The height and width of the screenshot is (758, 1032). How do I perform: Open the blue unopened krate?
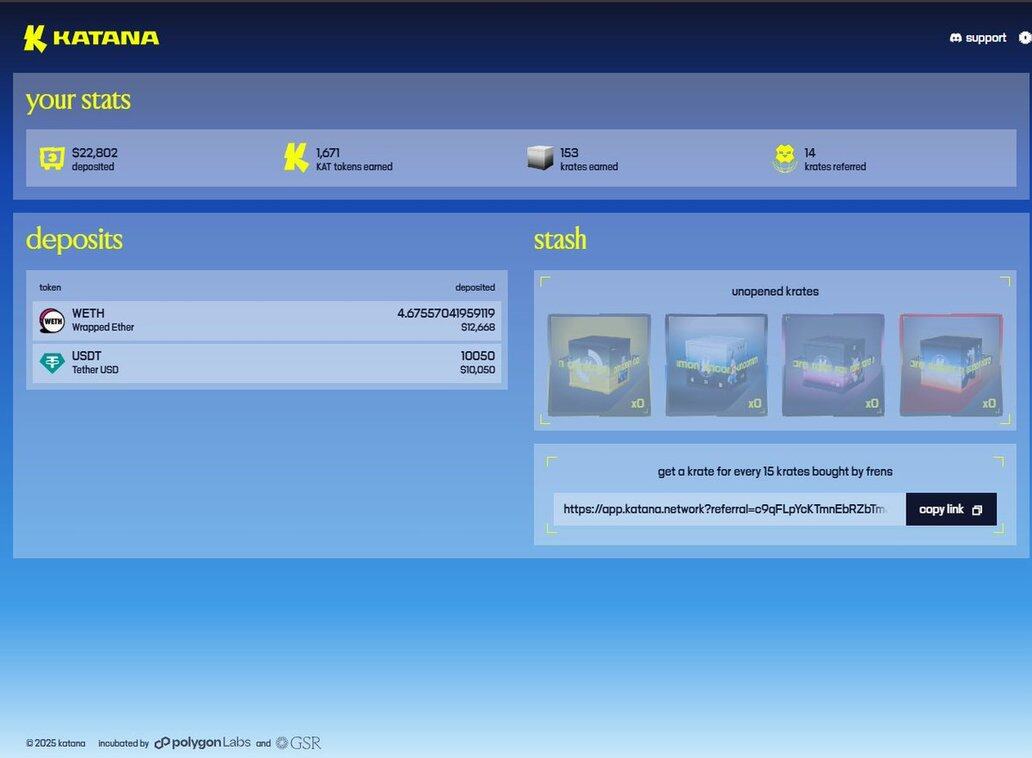pyautogui.click(x=716, y=365)
